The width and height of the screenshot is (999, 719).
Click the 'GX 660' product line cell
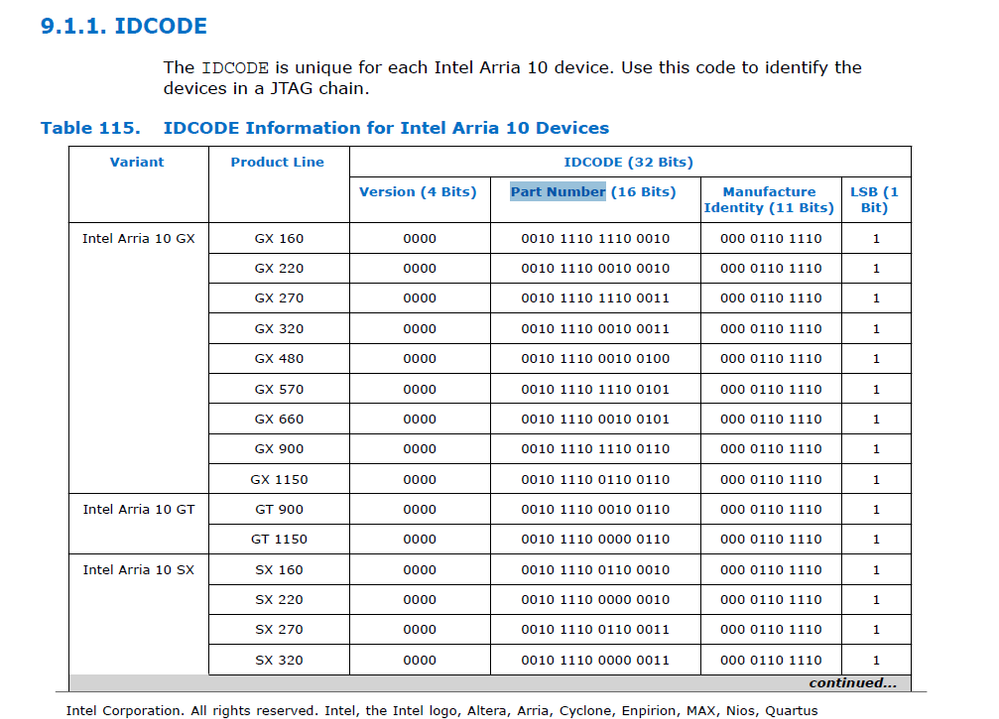tap(279, 419)
